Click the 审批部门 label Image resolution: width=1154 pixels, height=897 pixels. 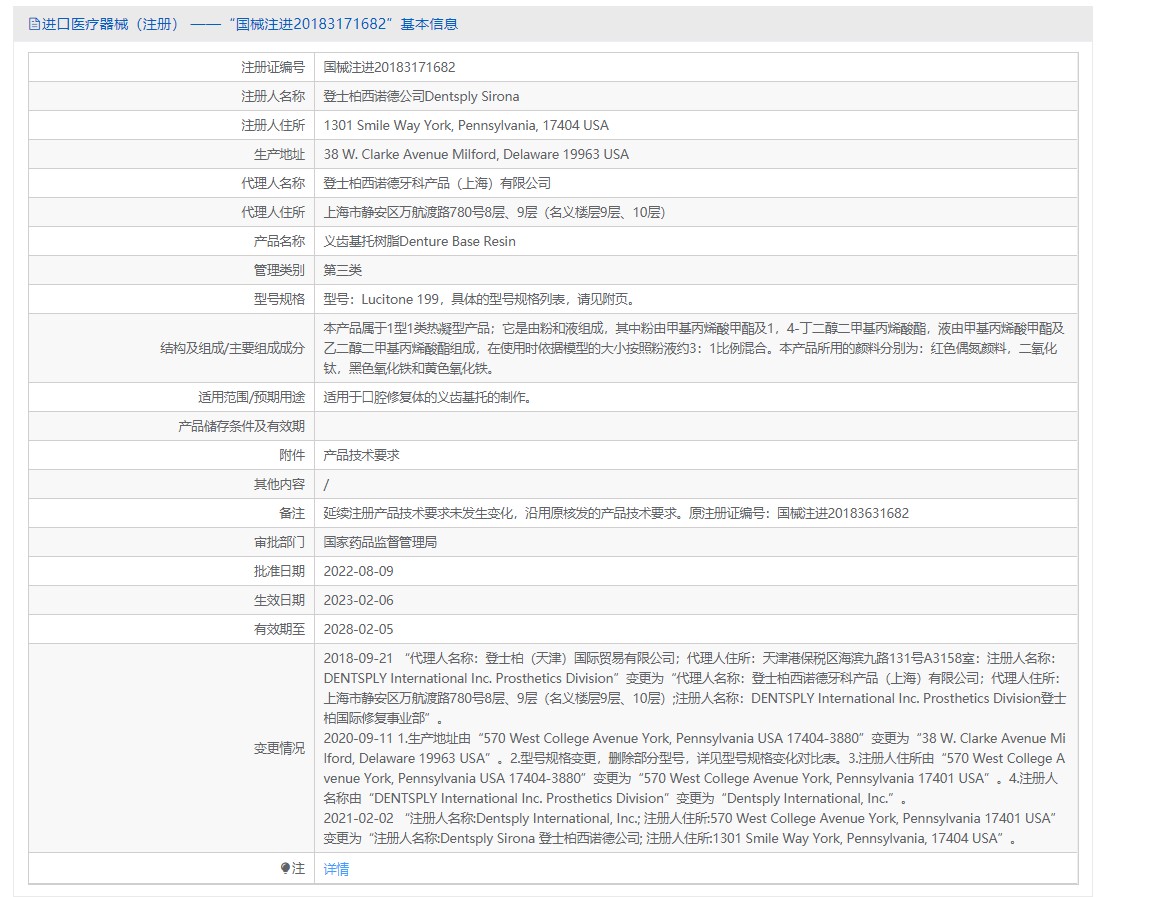tap(279, 542)
